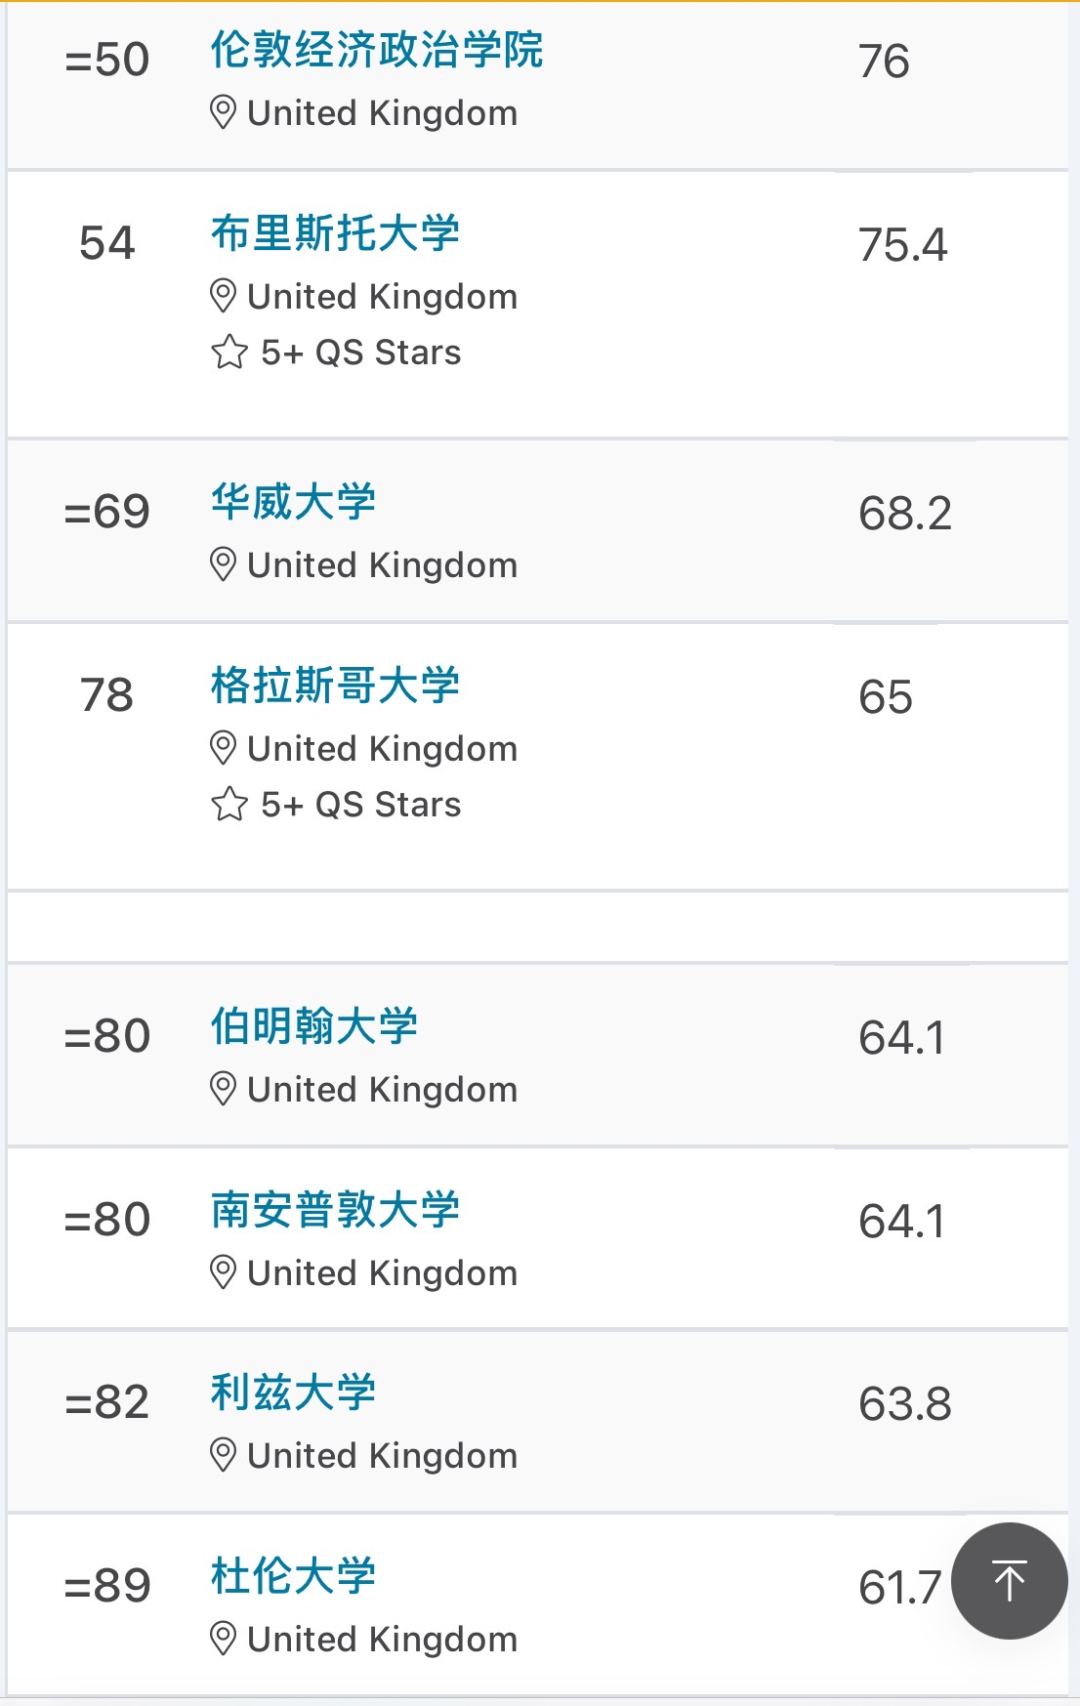Click the location pin under 杜伦大学

[x=223, y=1639]
